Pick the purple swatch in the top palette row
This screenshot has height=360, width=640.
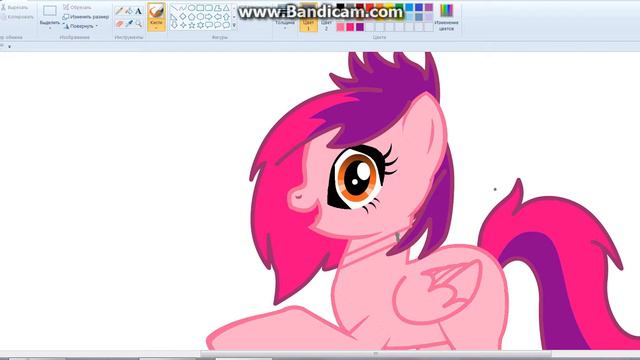coord(429,7)
